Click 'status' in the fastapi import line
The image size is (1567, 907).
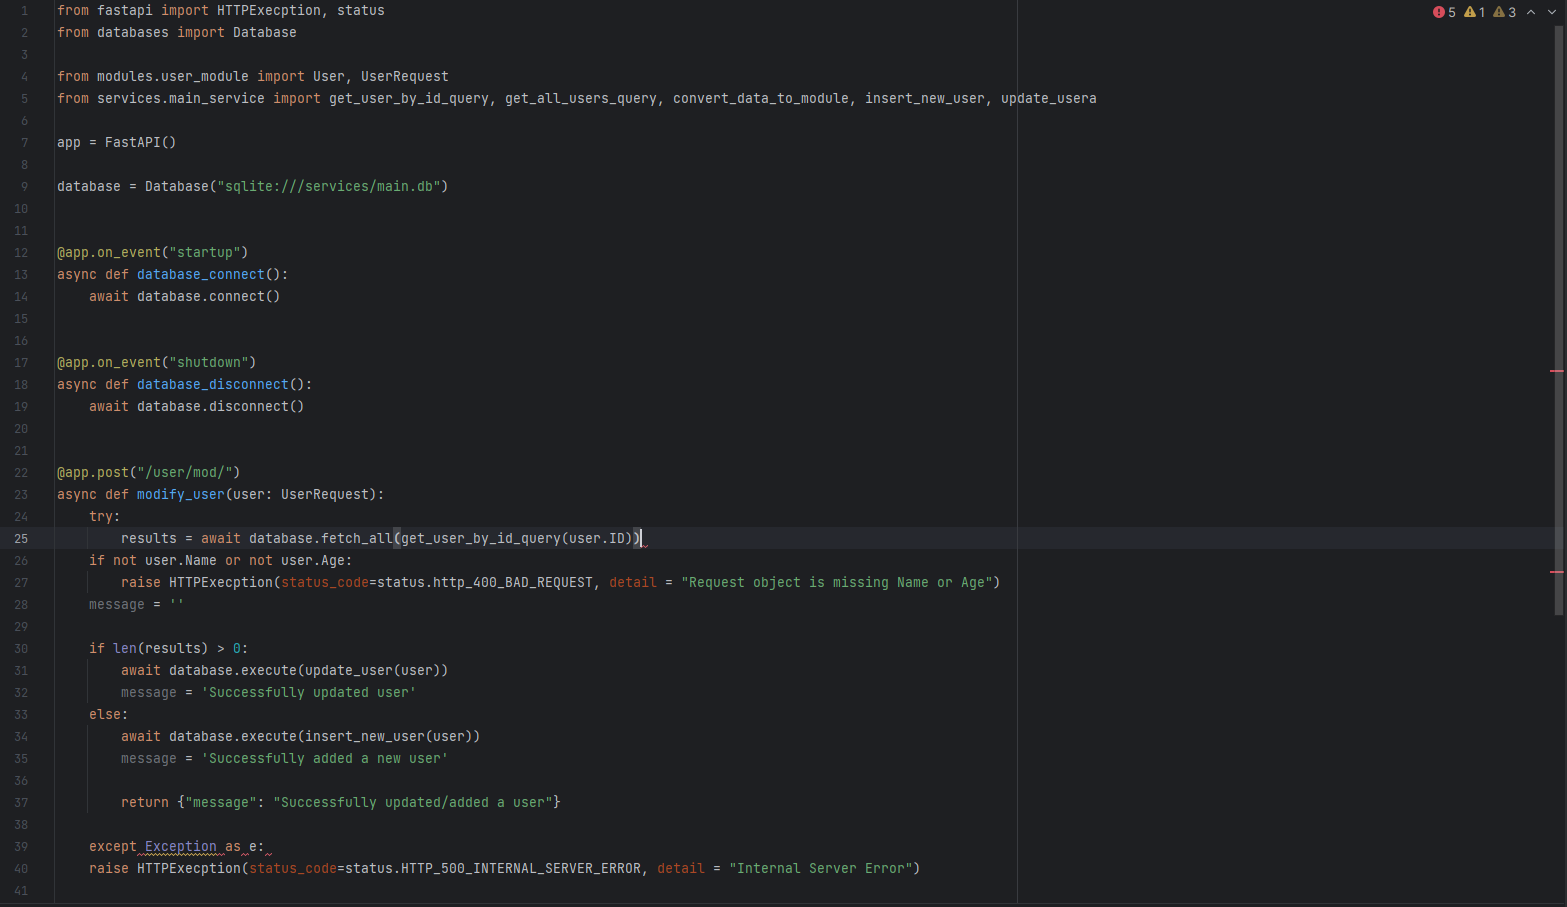(361, 10)
